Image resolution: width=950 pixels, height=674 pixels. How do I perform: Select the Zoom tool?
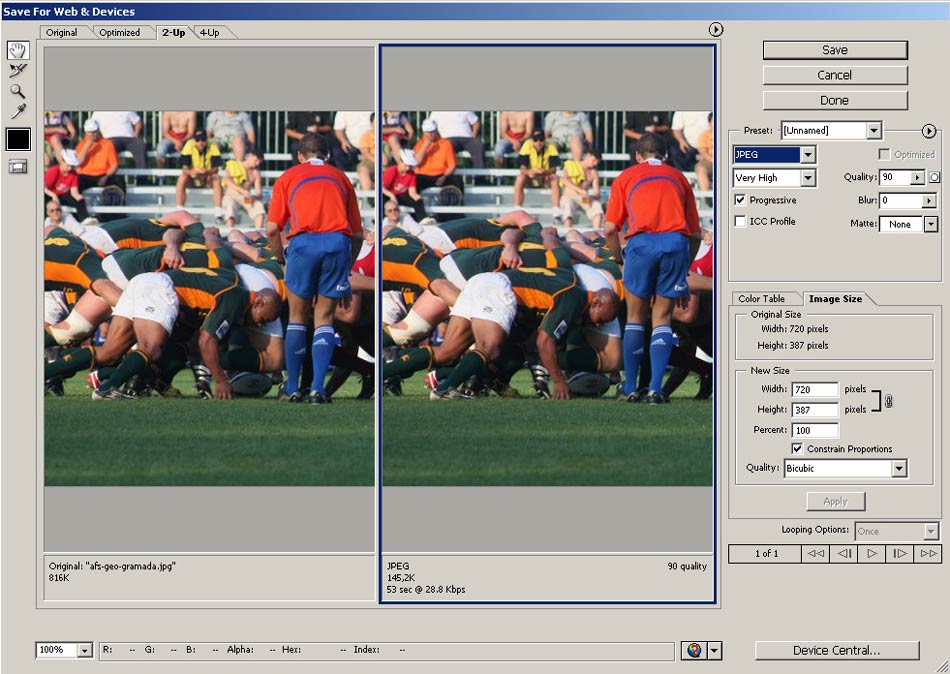point(18,92)
